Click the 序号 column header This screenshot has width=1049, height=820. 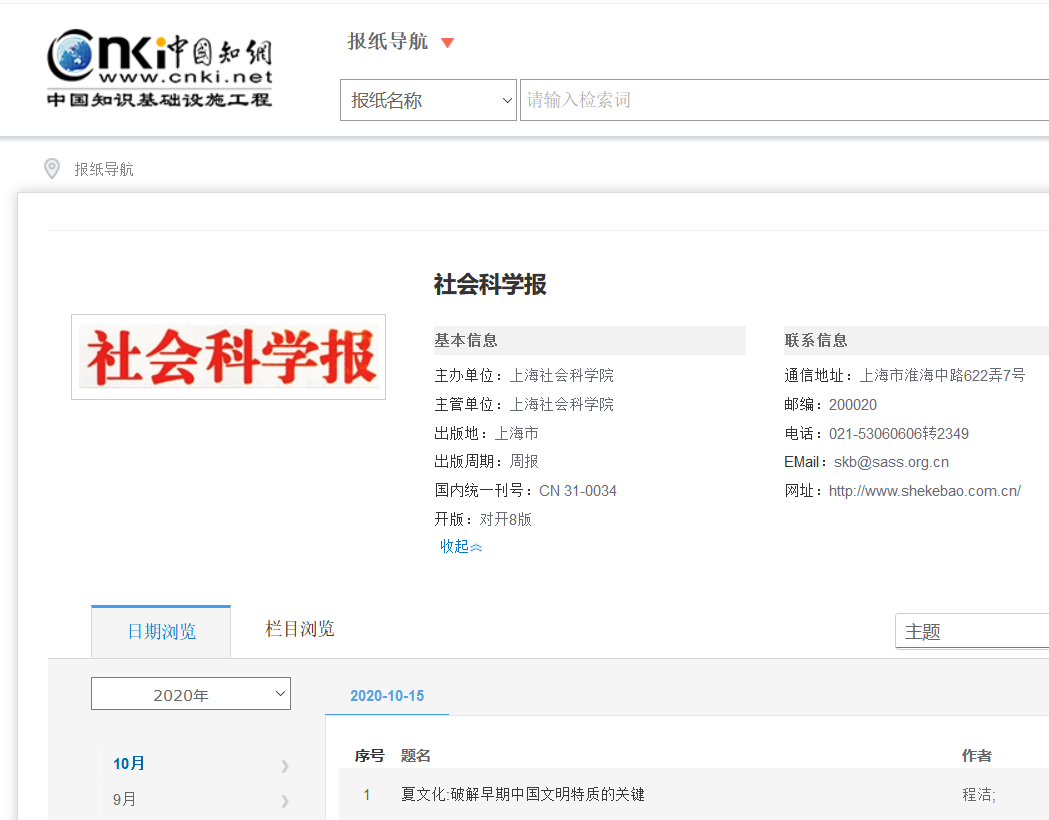[369, 756]
